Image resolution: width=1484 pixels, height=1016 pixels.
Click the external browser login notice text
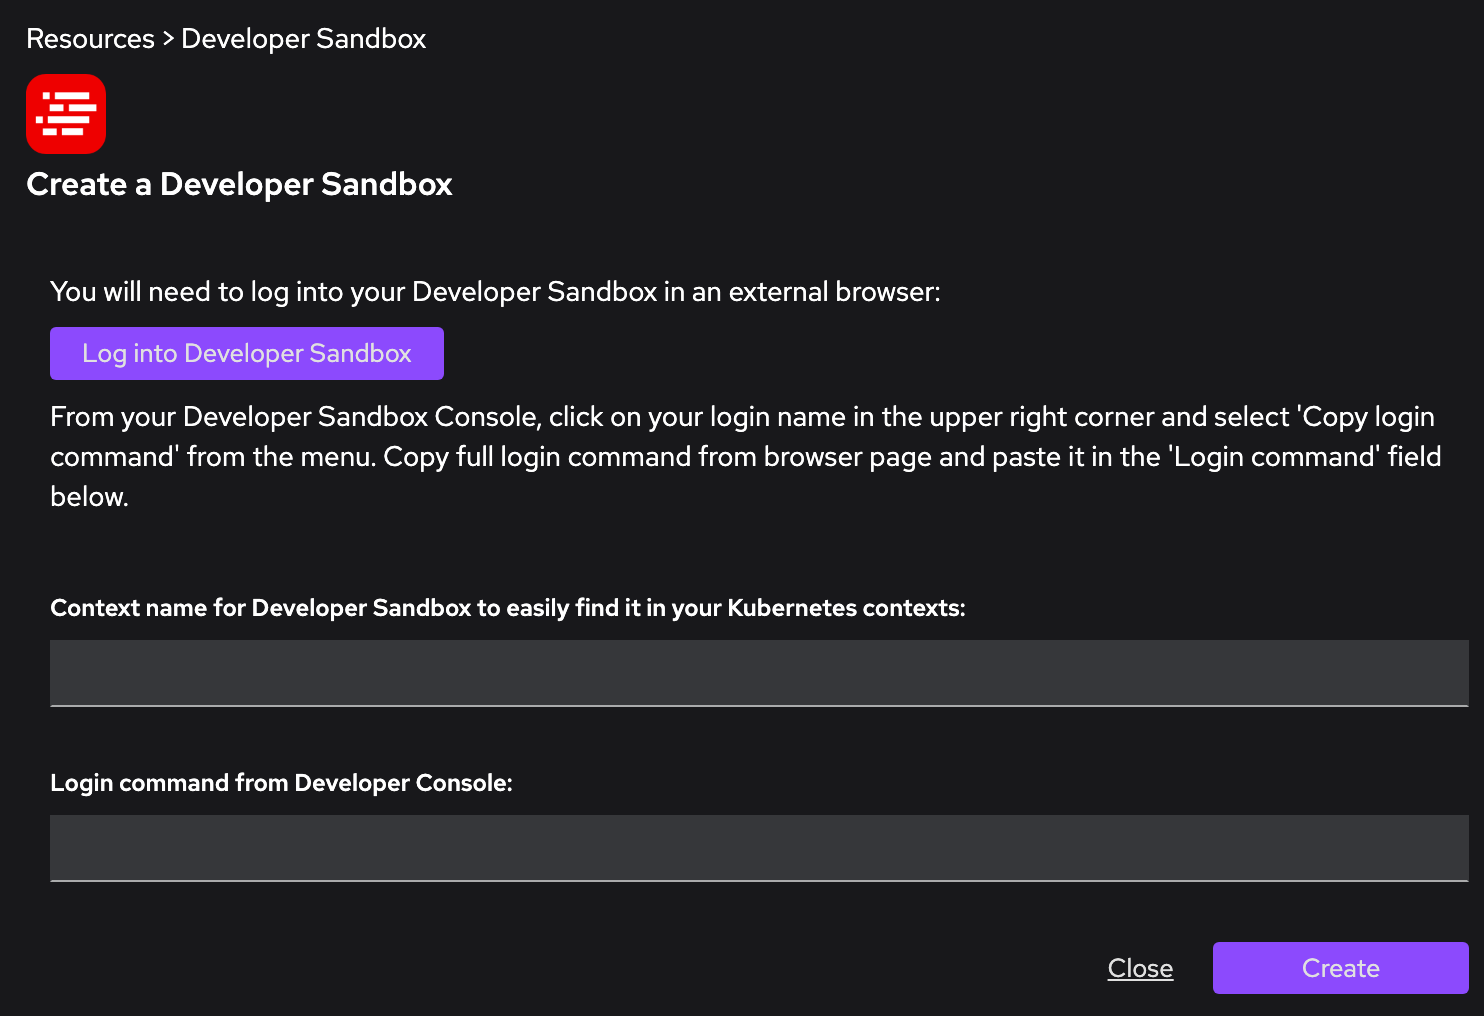point(495,292)
